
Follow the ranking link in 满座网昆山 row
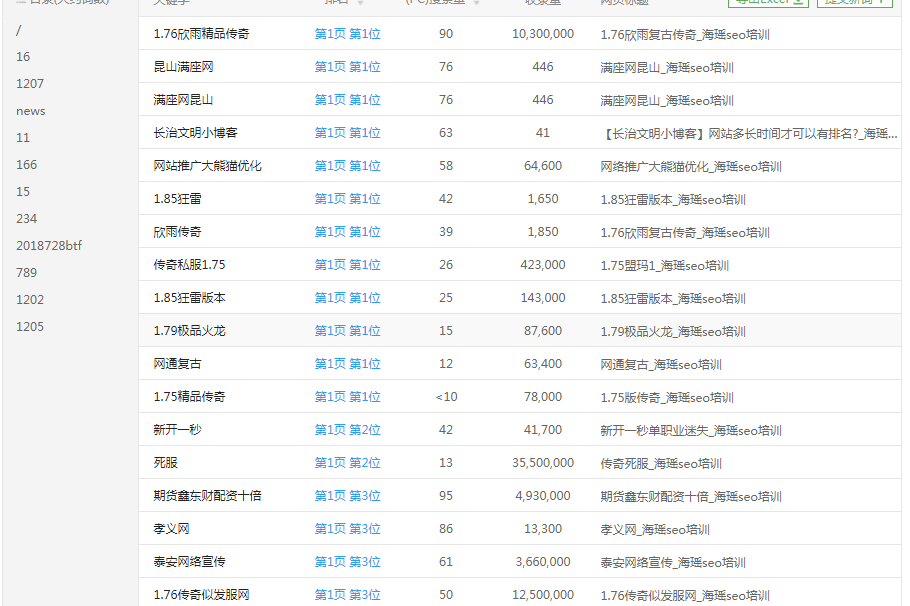pyautogui.click(x=348, y=100)
